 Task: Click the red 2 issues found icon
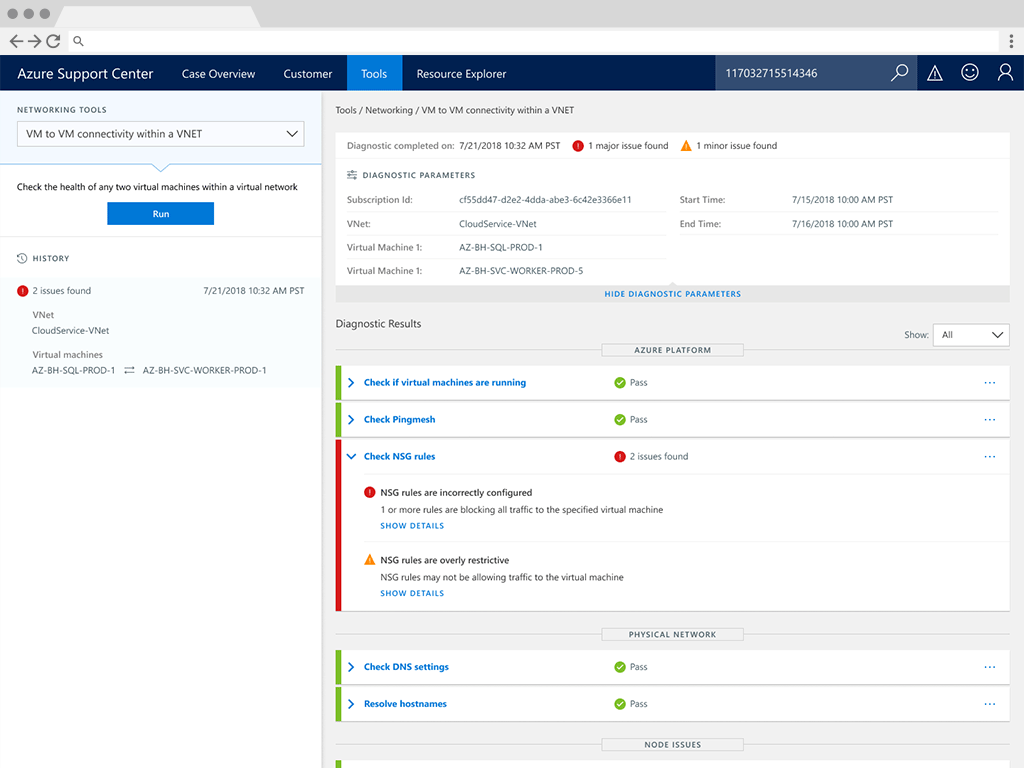coord(620,456)
